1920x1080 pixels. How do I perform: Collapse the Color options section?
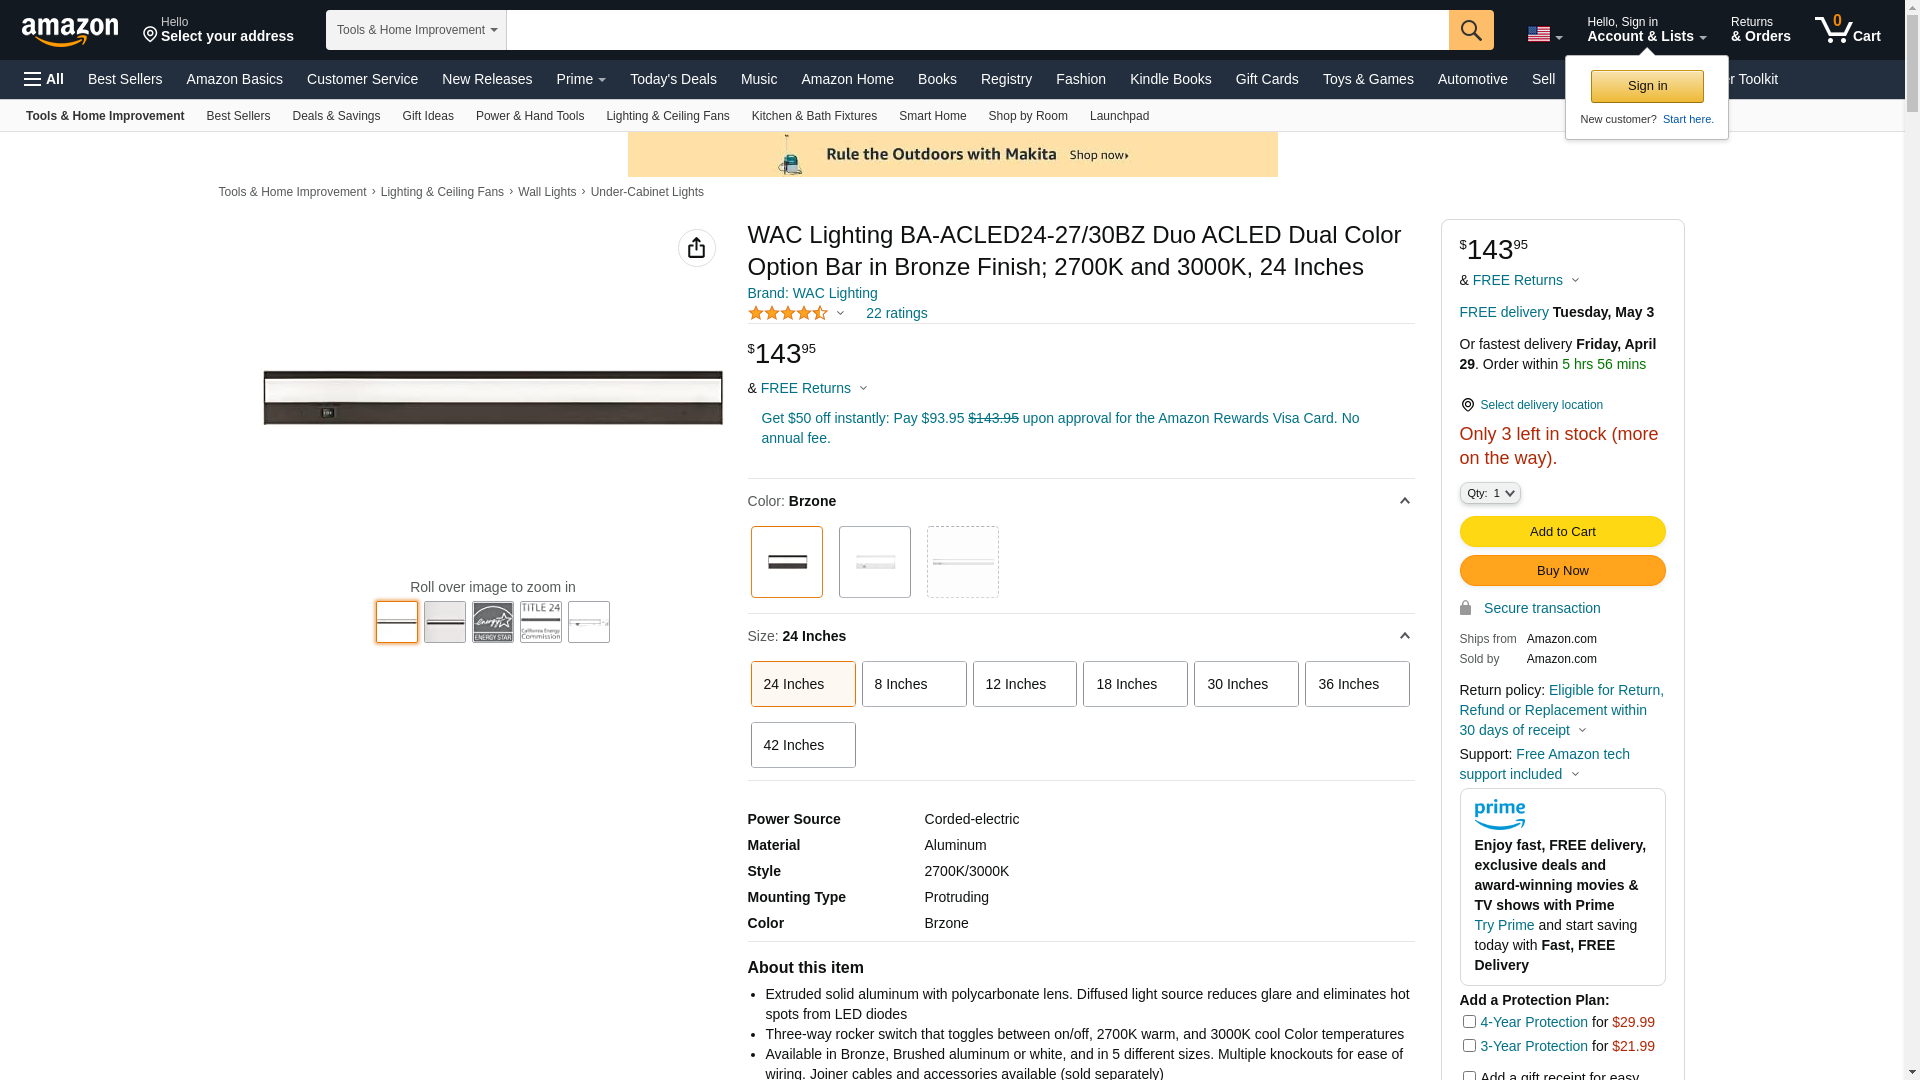1404,501
